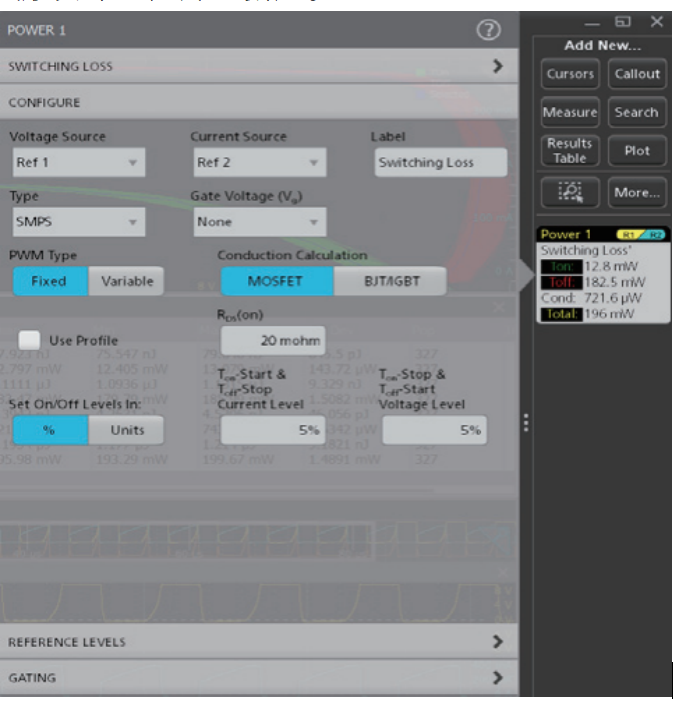
Task: Add a new Measure
Action: click(x=570, y=113)
